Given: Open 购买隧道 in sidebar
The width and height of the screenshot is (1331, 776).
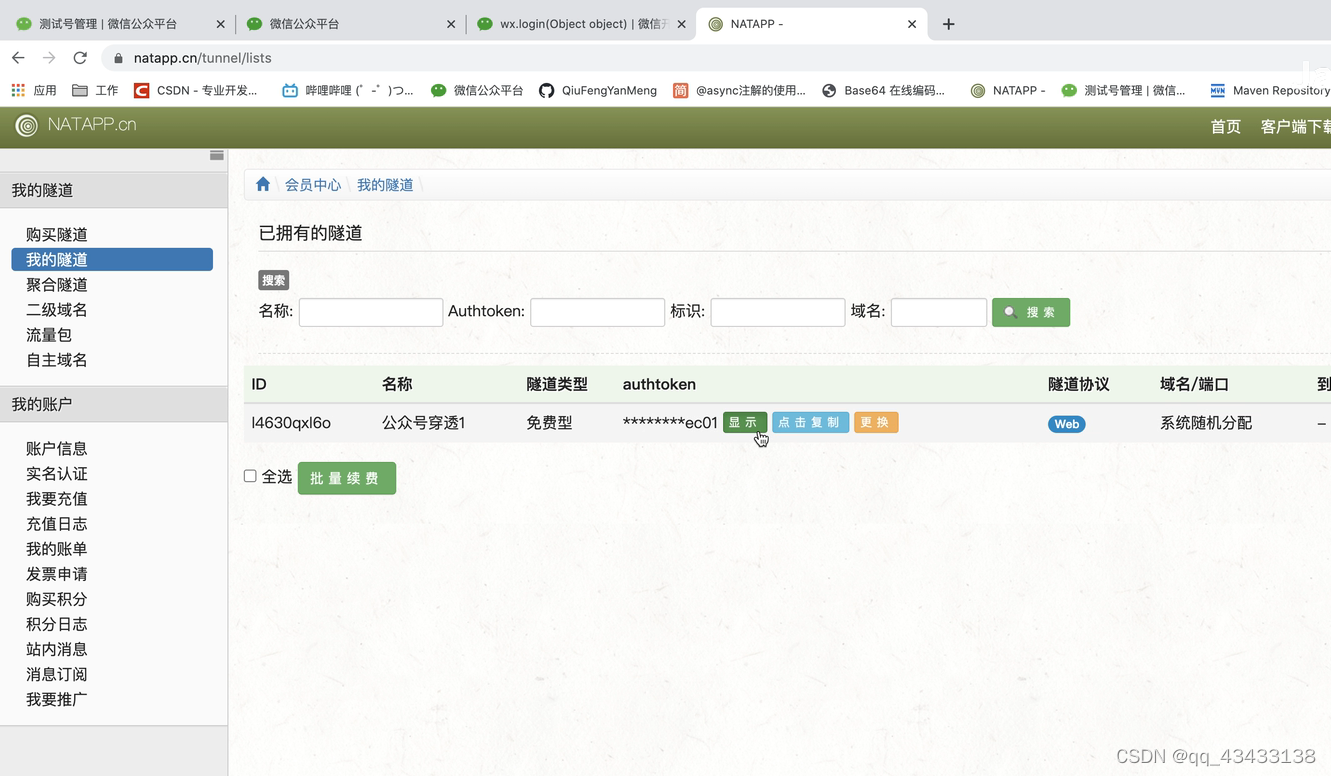Looking at the screenshot, I should 57,234.
